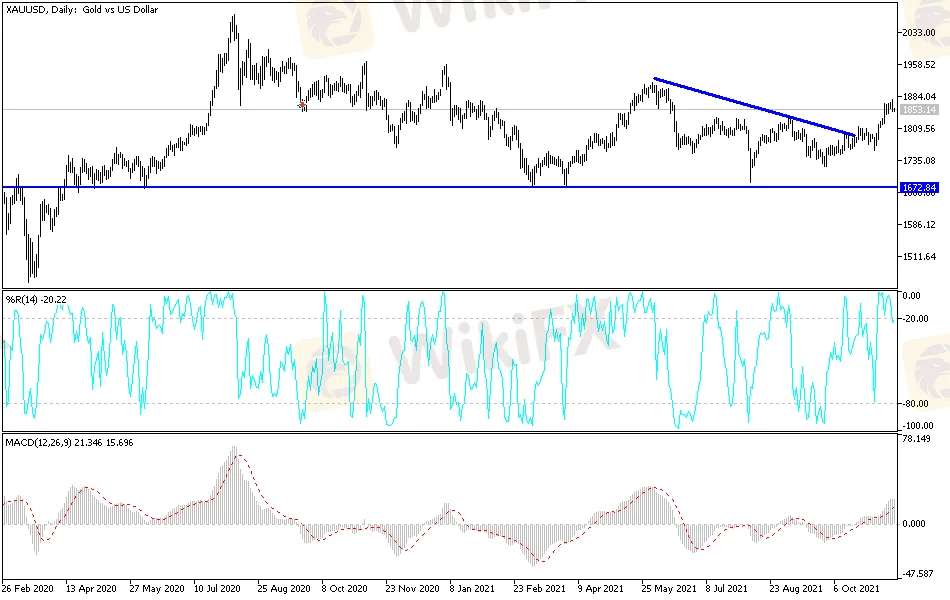
Task: Click the 1884.04 price axis value
Action: click(x=919, y=97)
